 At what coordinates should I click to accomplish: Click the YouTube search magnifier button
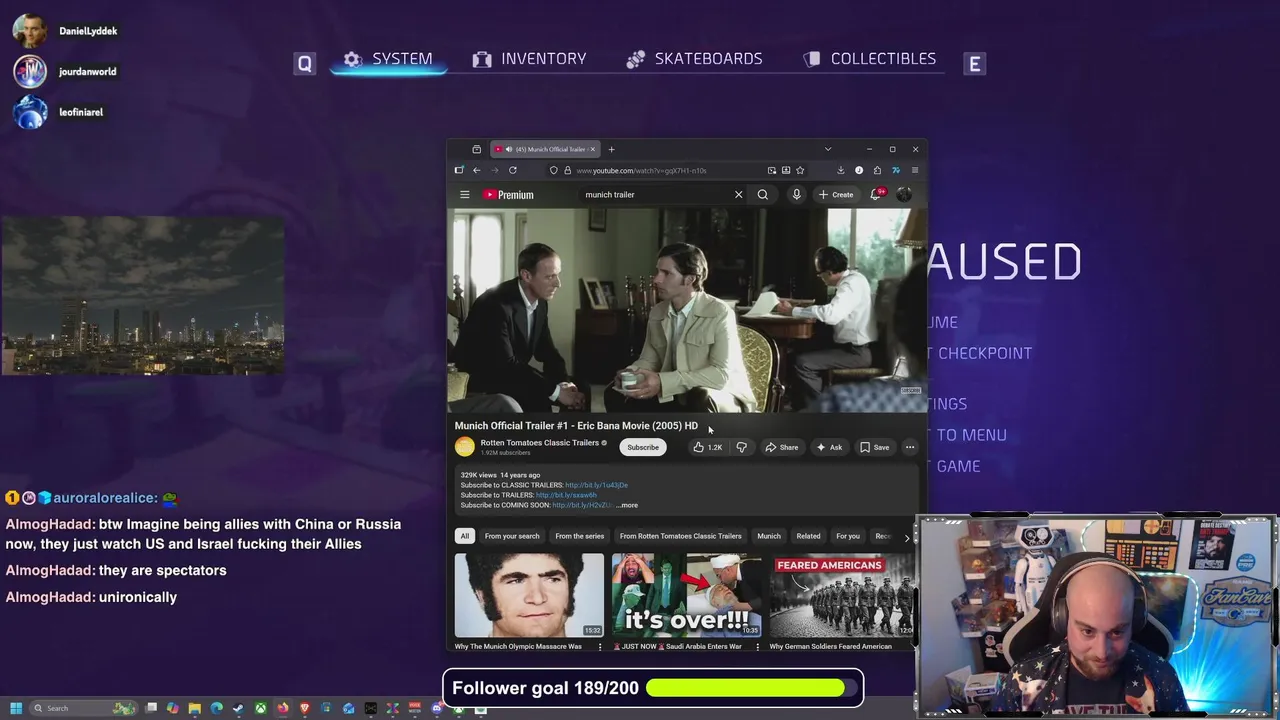point(763,195)
